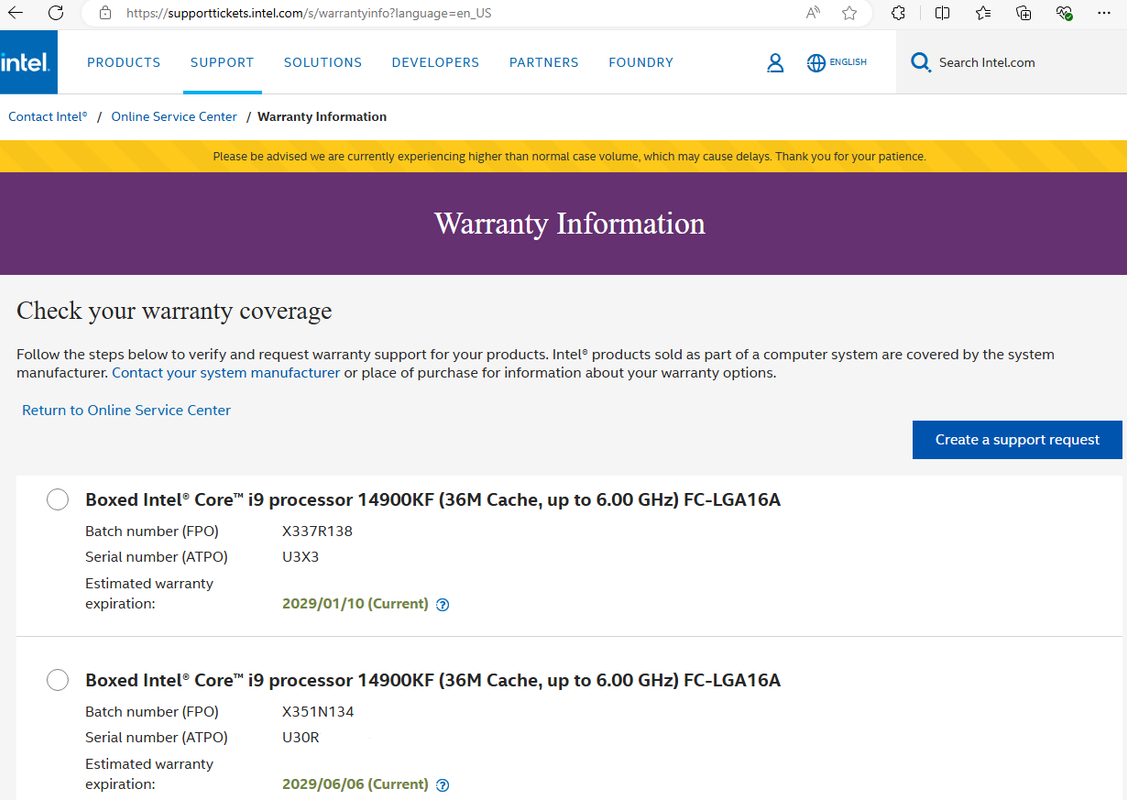This screenshot has height=800, width=1127.
Task: Open help icon next to 2029/06/06 expiration
Action: coord(443,785)
